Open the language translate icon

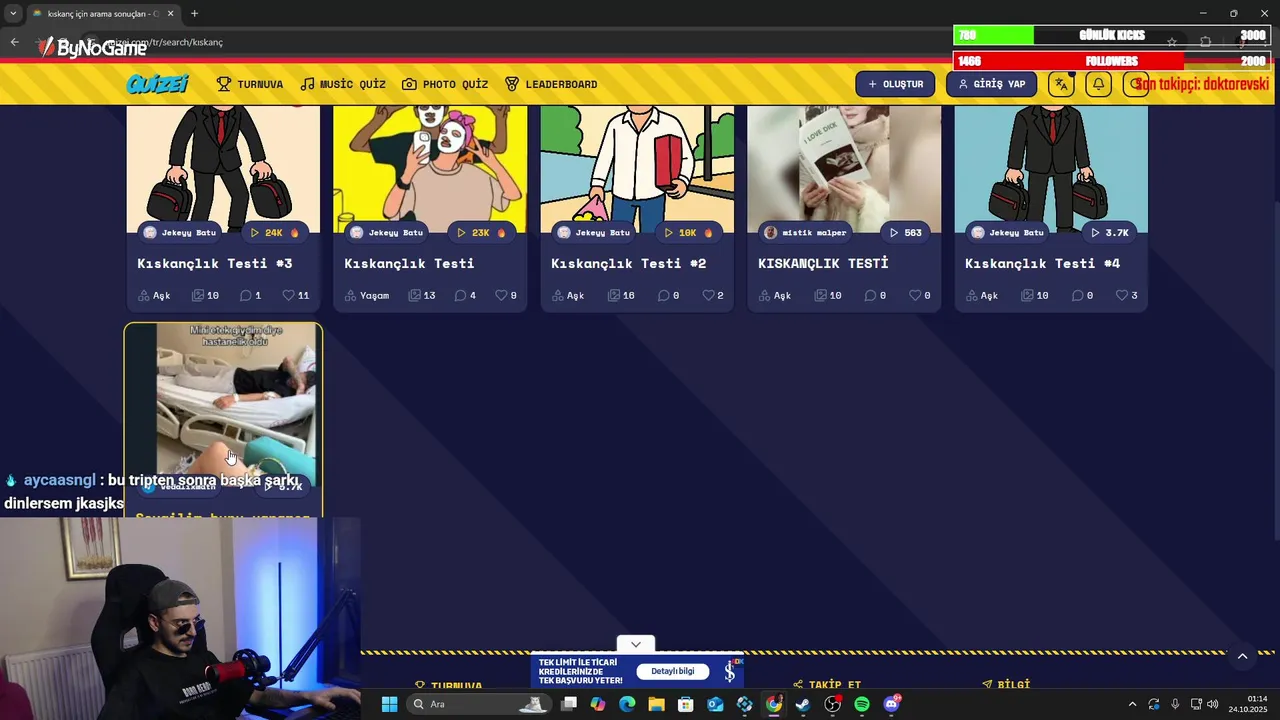point(1061,84)
